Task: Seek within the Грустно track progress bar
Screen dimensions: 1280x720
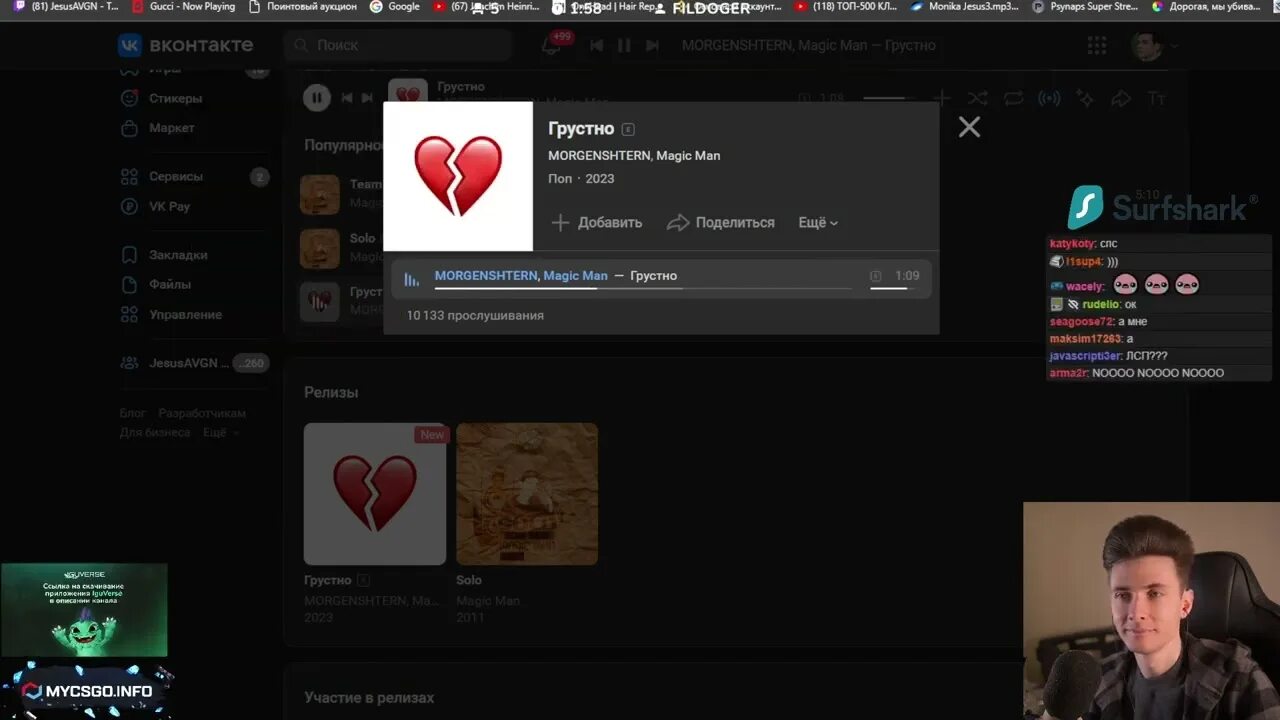Action: click(643, 288)
